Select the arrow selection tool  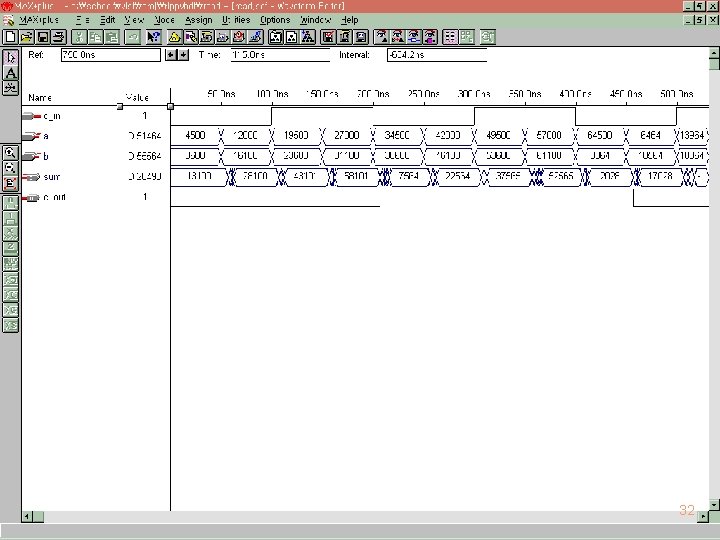tap(11, 57)
